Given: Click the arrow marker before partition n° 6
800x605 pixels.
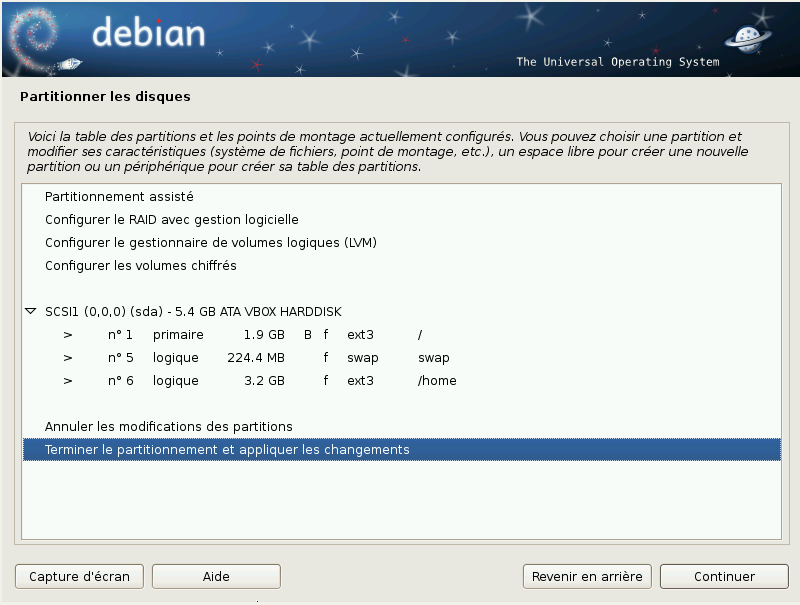Looking at the screenshot, I should (x=68, y=381).
